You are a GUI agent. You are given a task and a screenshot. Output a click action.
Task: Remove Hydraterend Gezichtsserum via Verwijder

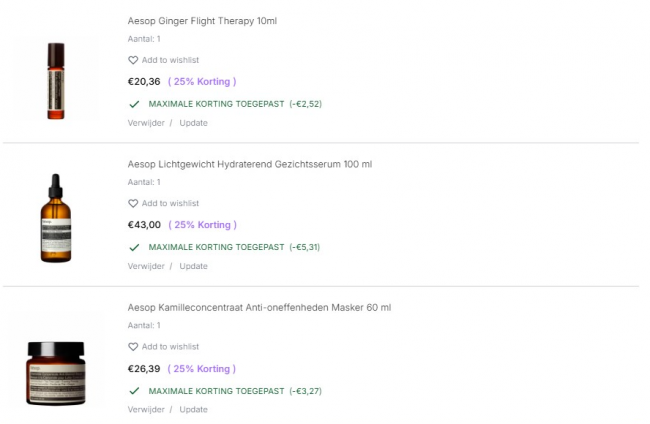[x=146, y=266]
